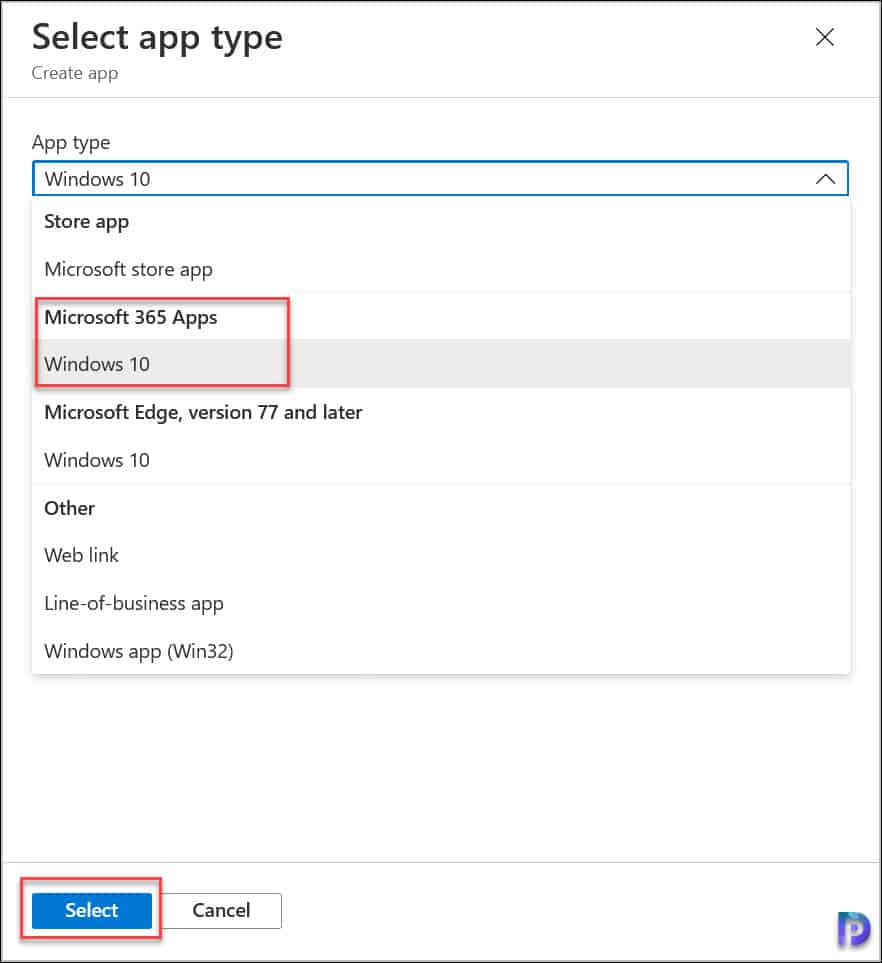Select Windows 10 under Microsoft Edge
The image size is (882, 963).
(x=441, y=460)
